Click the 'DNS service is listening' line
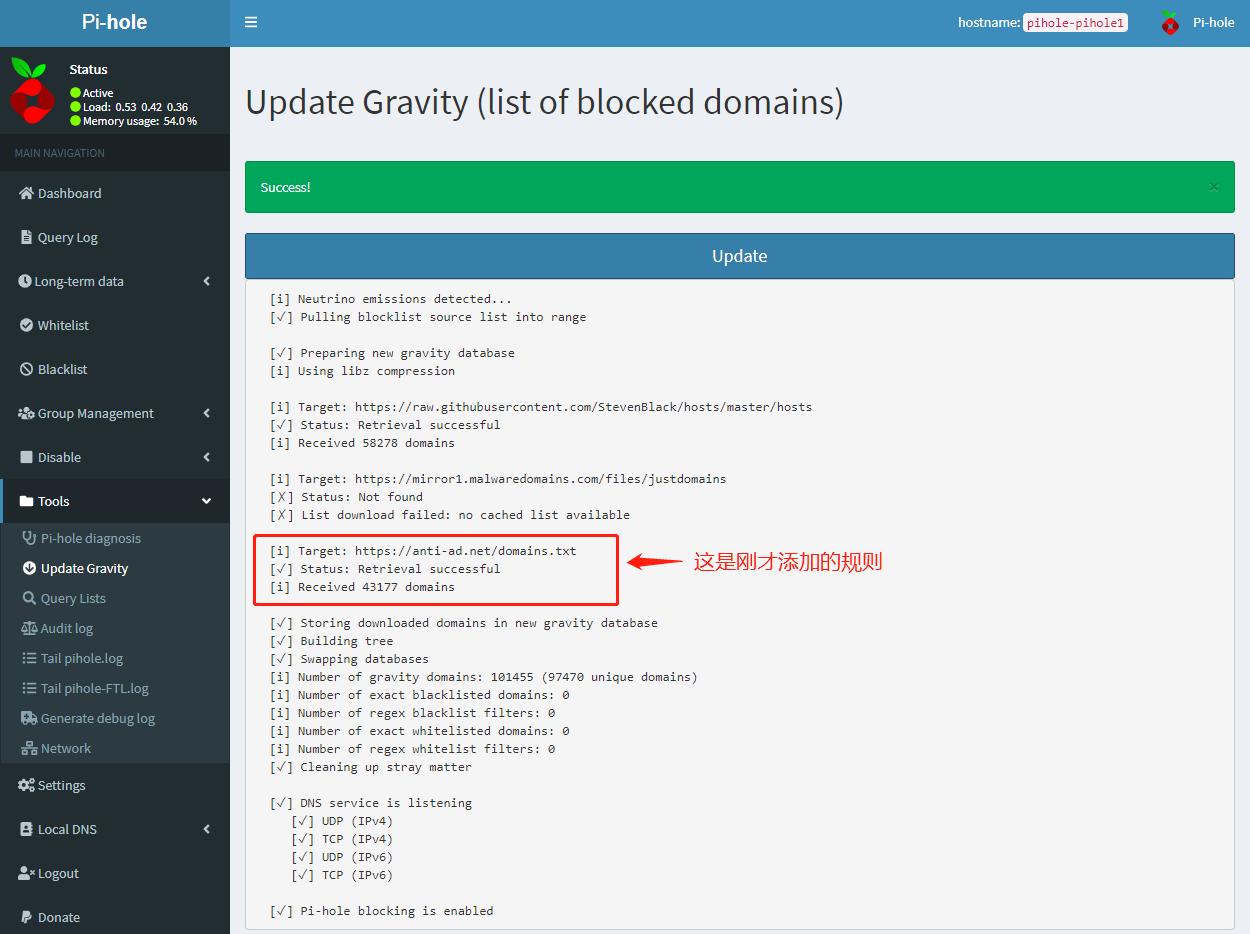The width and height of the screenshot is (1250, 934). pos(371,803)
